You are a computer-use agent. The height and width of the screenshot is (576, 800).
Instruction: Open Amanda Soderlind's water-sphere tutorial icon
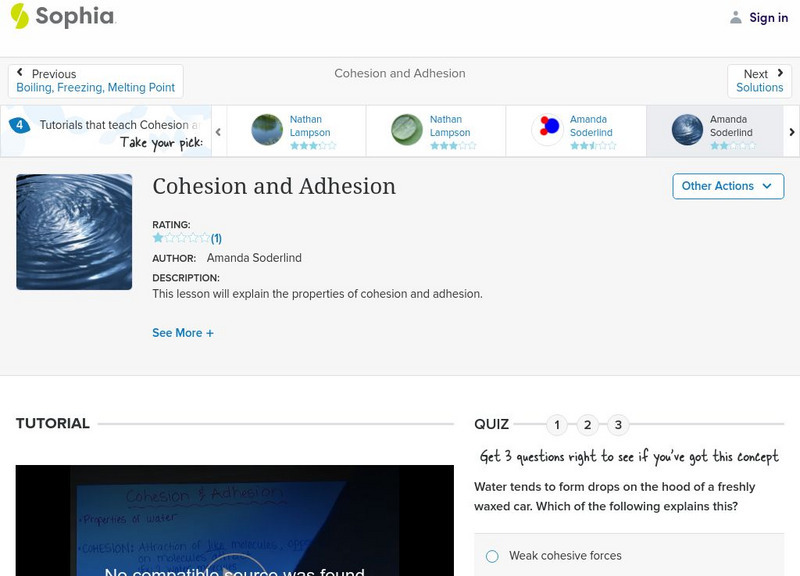point(685,130)
